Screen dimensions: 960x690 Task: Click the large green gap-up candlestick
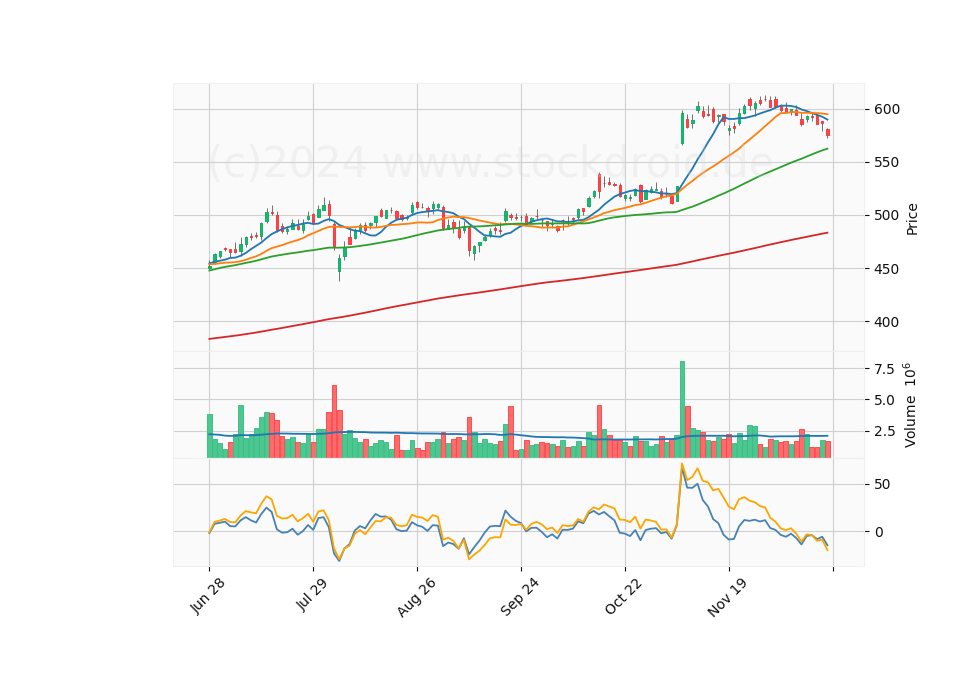683,128
